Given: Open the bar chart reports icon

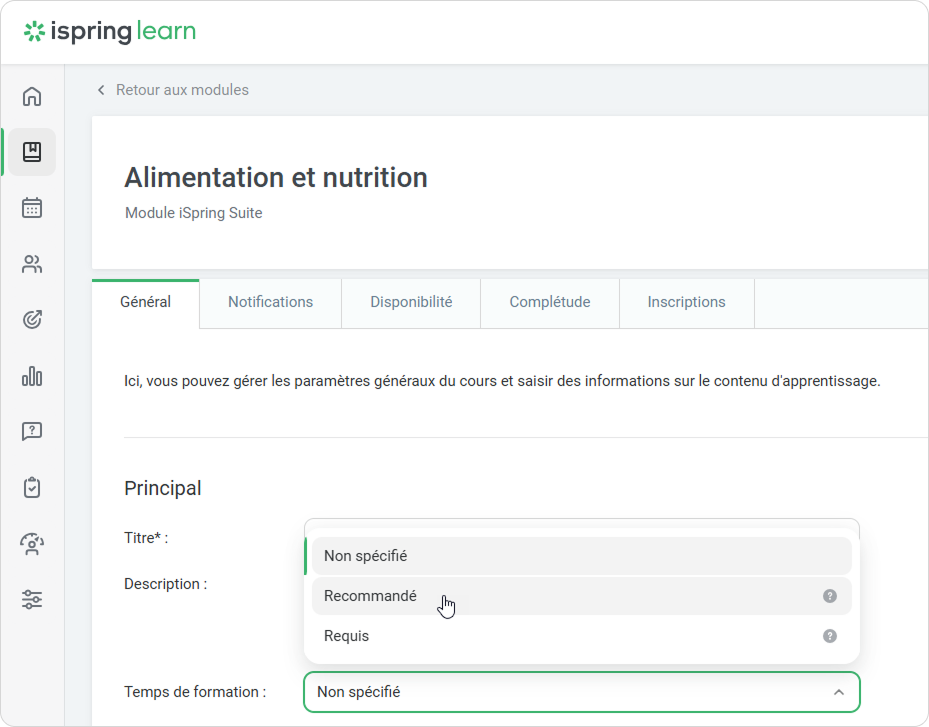Looking at the screenshot, I should point(32,376).
